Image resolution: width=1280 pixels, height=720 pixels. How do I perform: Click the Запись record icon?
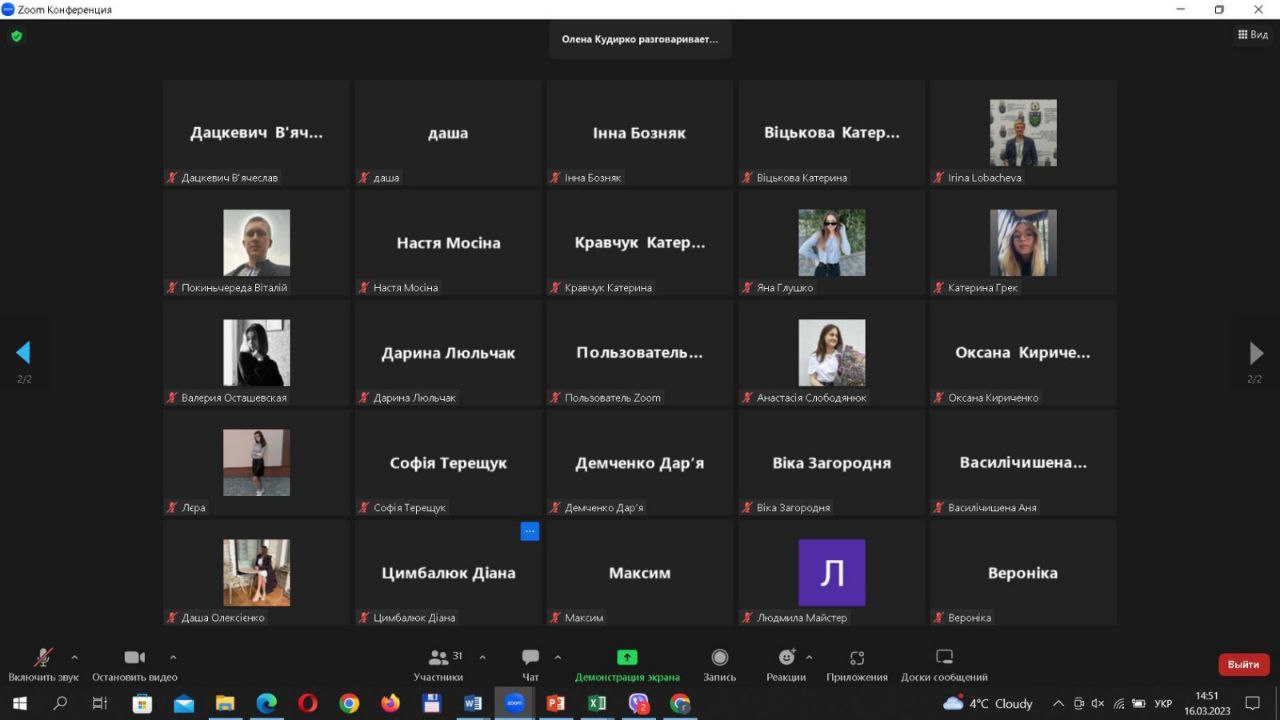coord(719,658)
